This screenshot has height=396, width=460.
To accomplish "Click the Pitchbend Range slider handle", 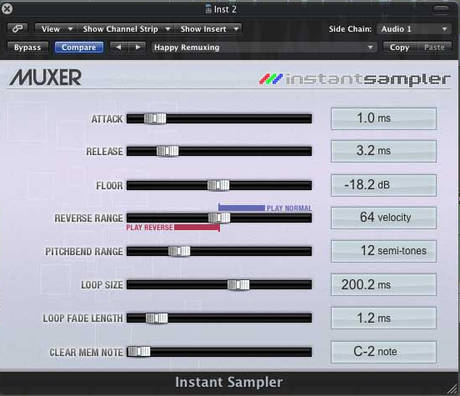I will (x=179, y=251).
